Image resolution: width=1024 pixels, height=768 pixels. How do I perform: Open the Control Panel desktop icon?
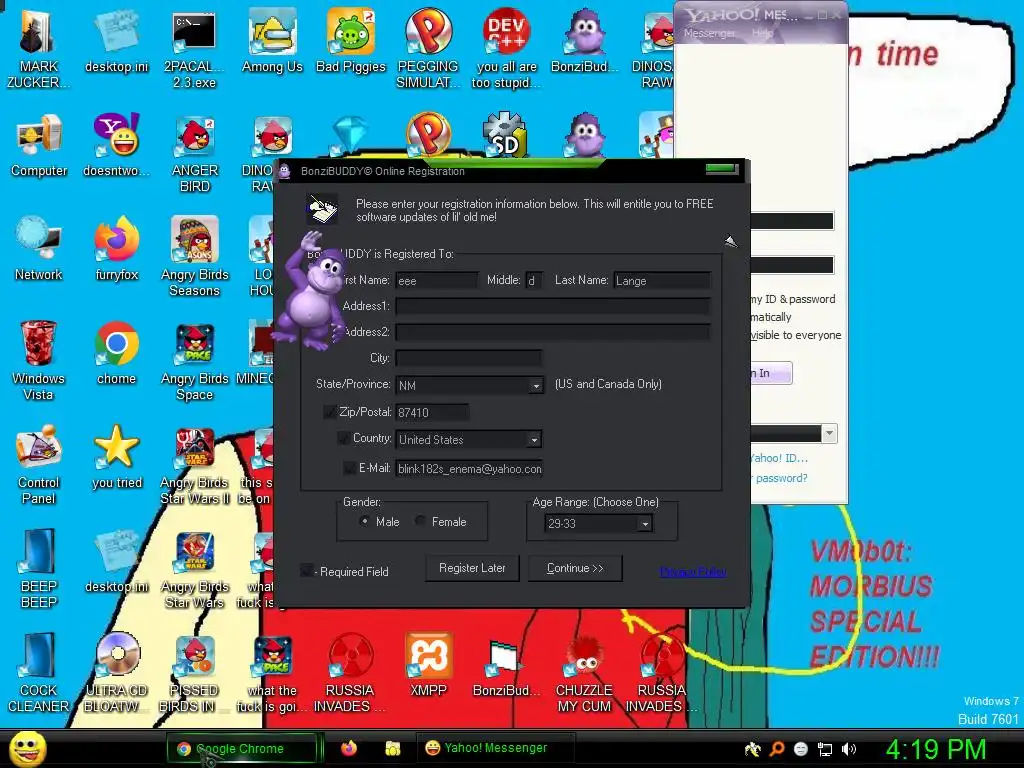(39, 464)
